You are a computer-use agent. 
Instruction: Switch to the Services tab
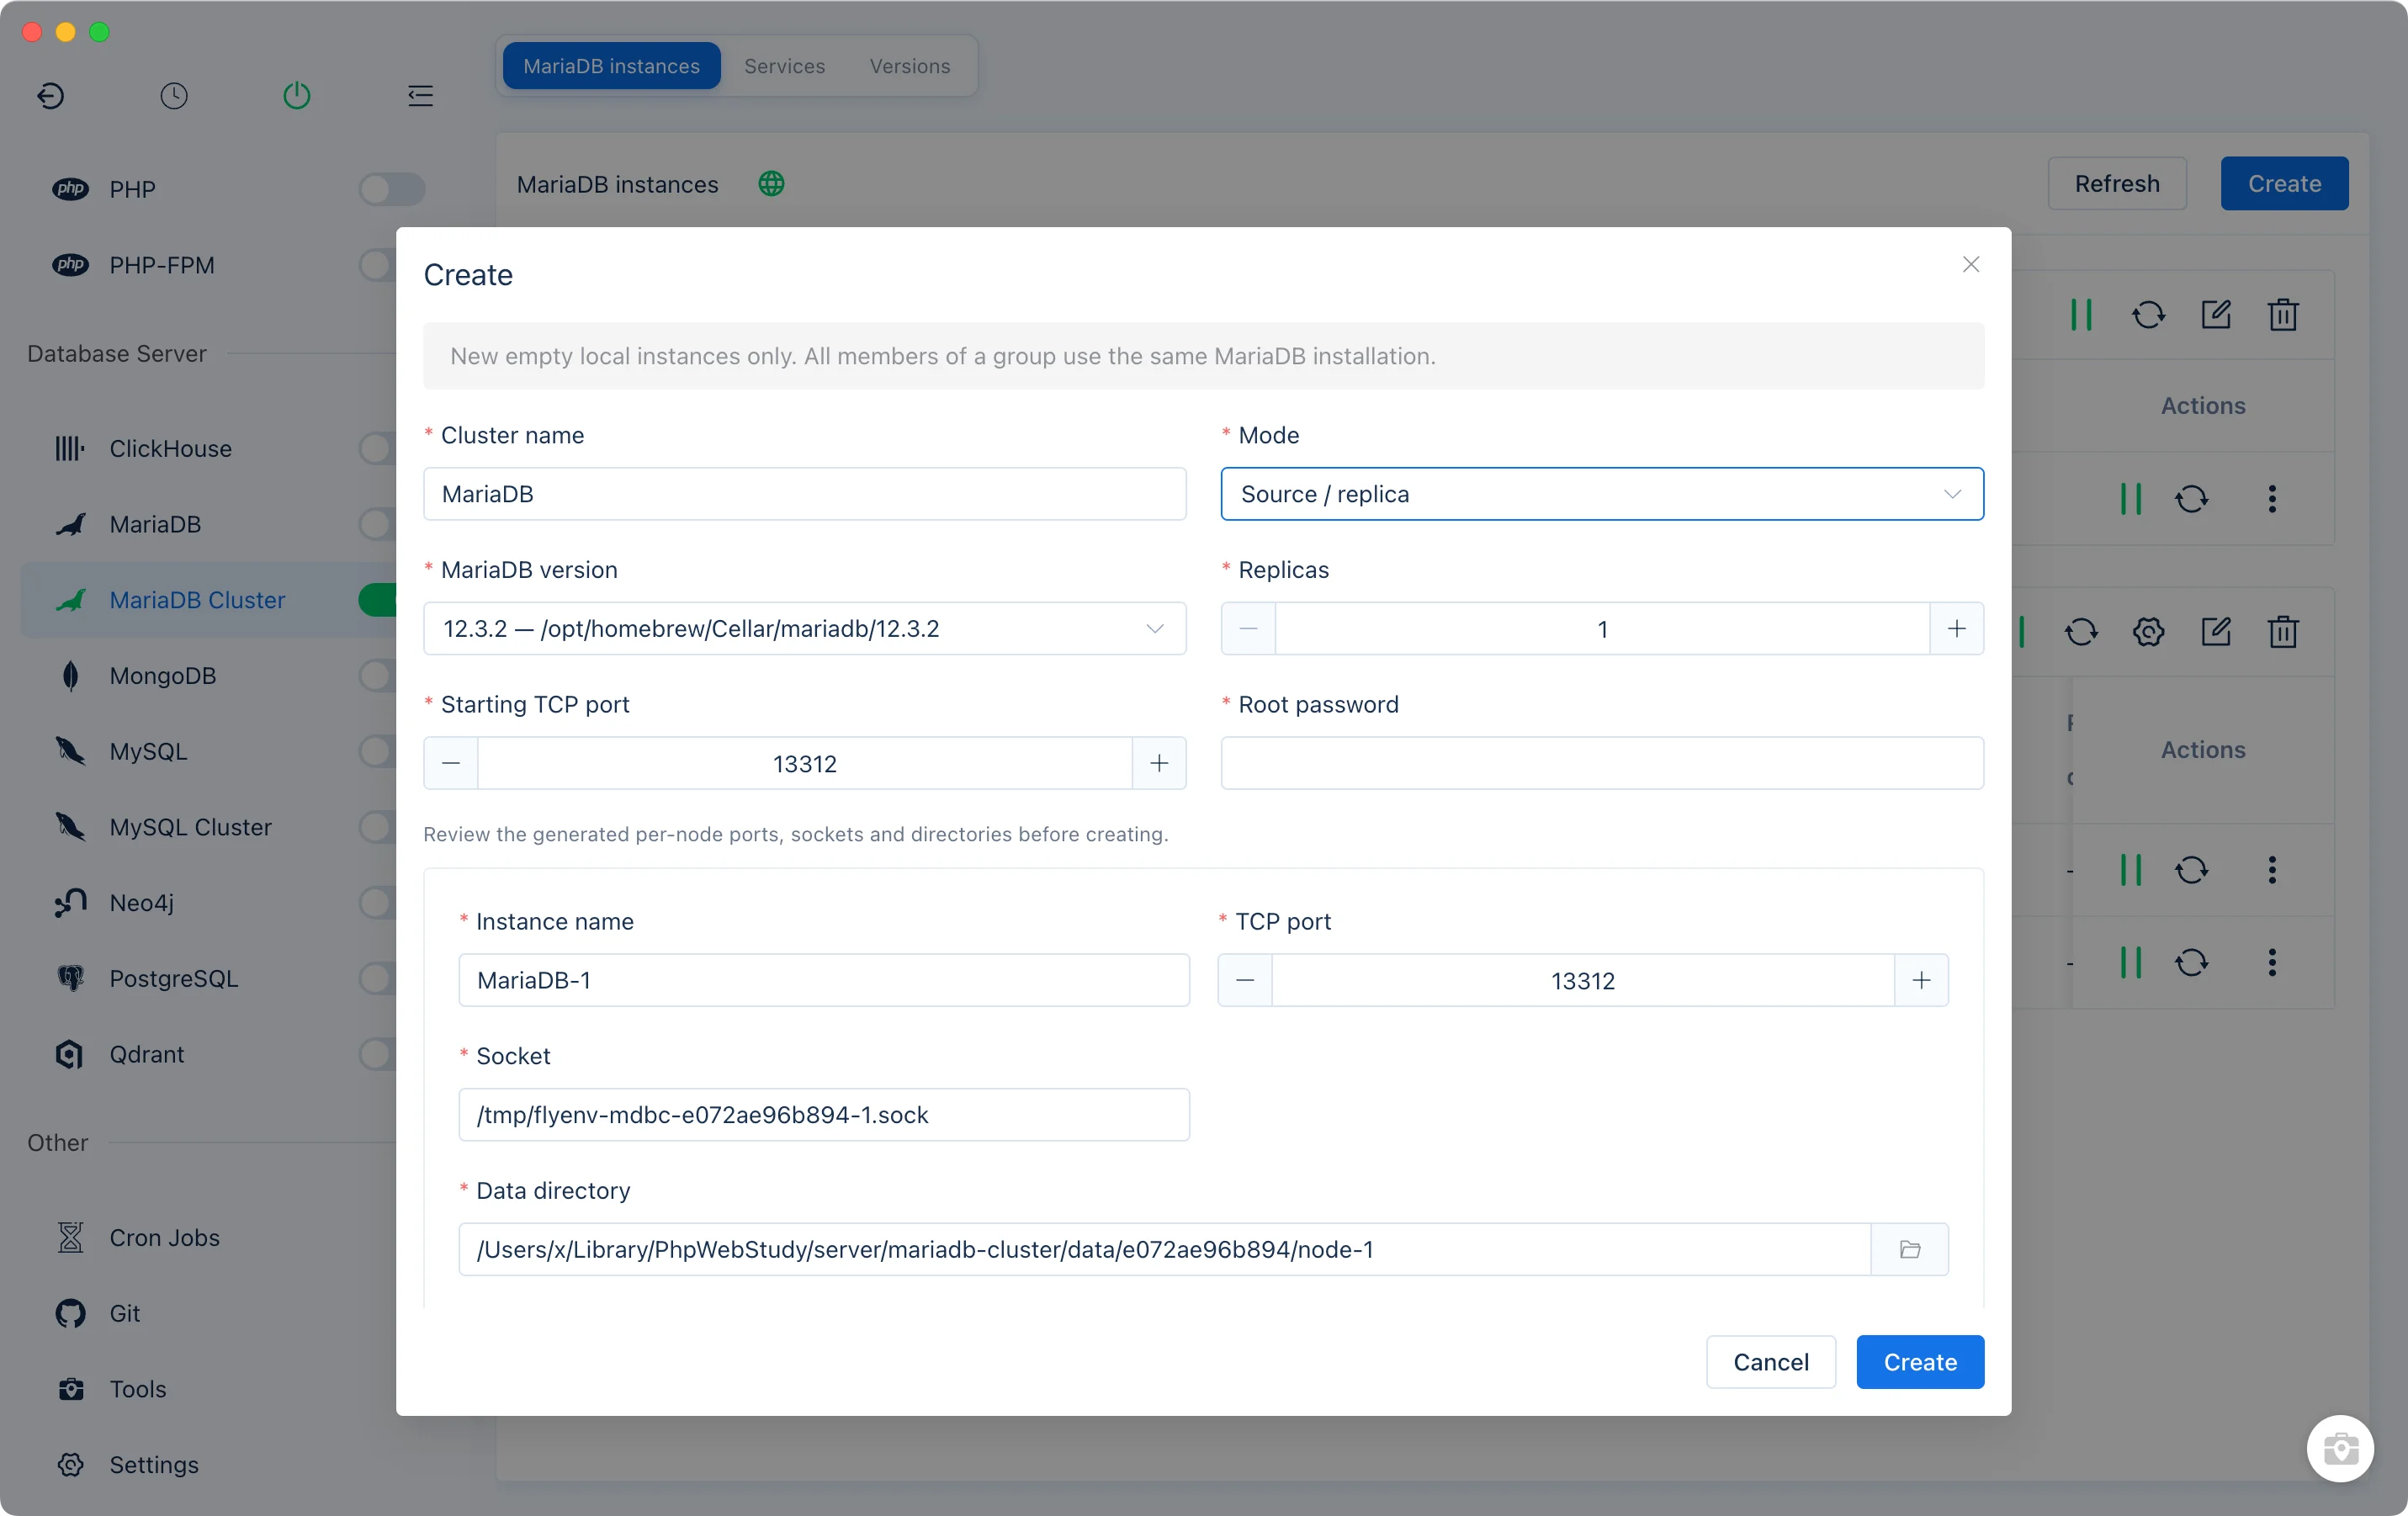[x=784, y=66]
